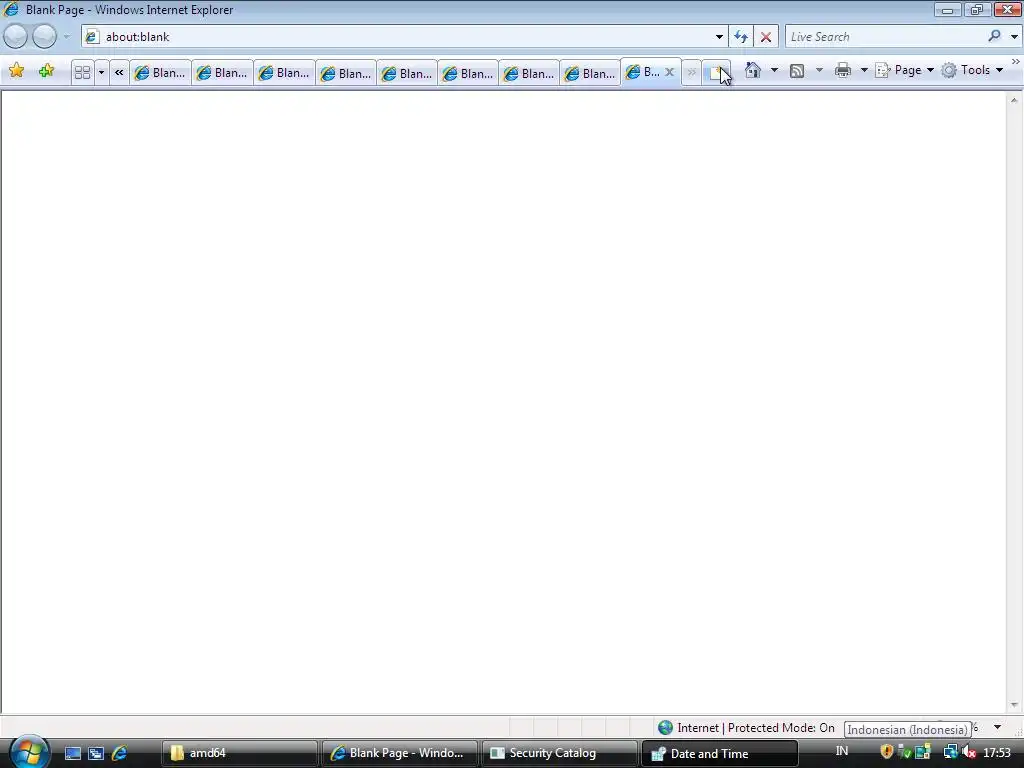Click the RSS Feeds icon
The width and height of the screenshot is (1024, 768).
pyautogui.click(x=797, y=71)
